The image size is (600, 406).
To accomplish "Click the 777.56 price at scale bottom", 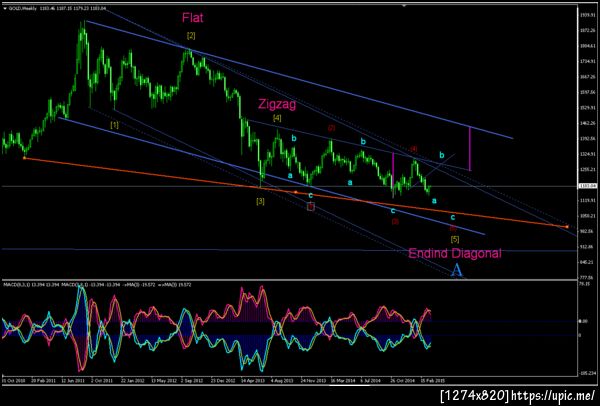I will pos(587,277).
